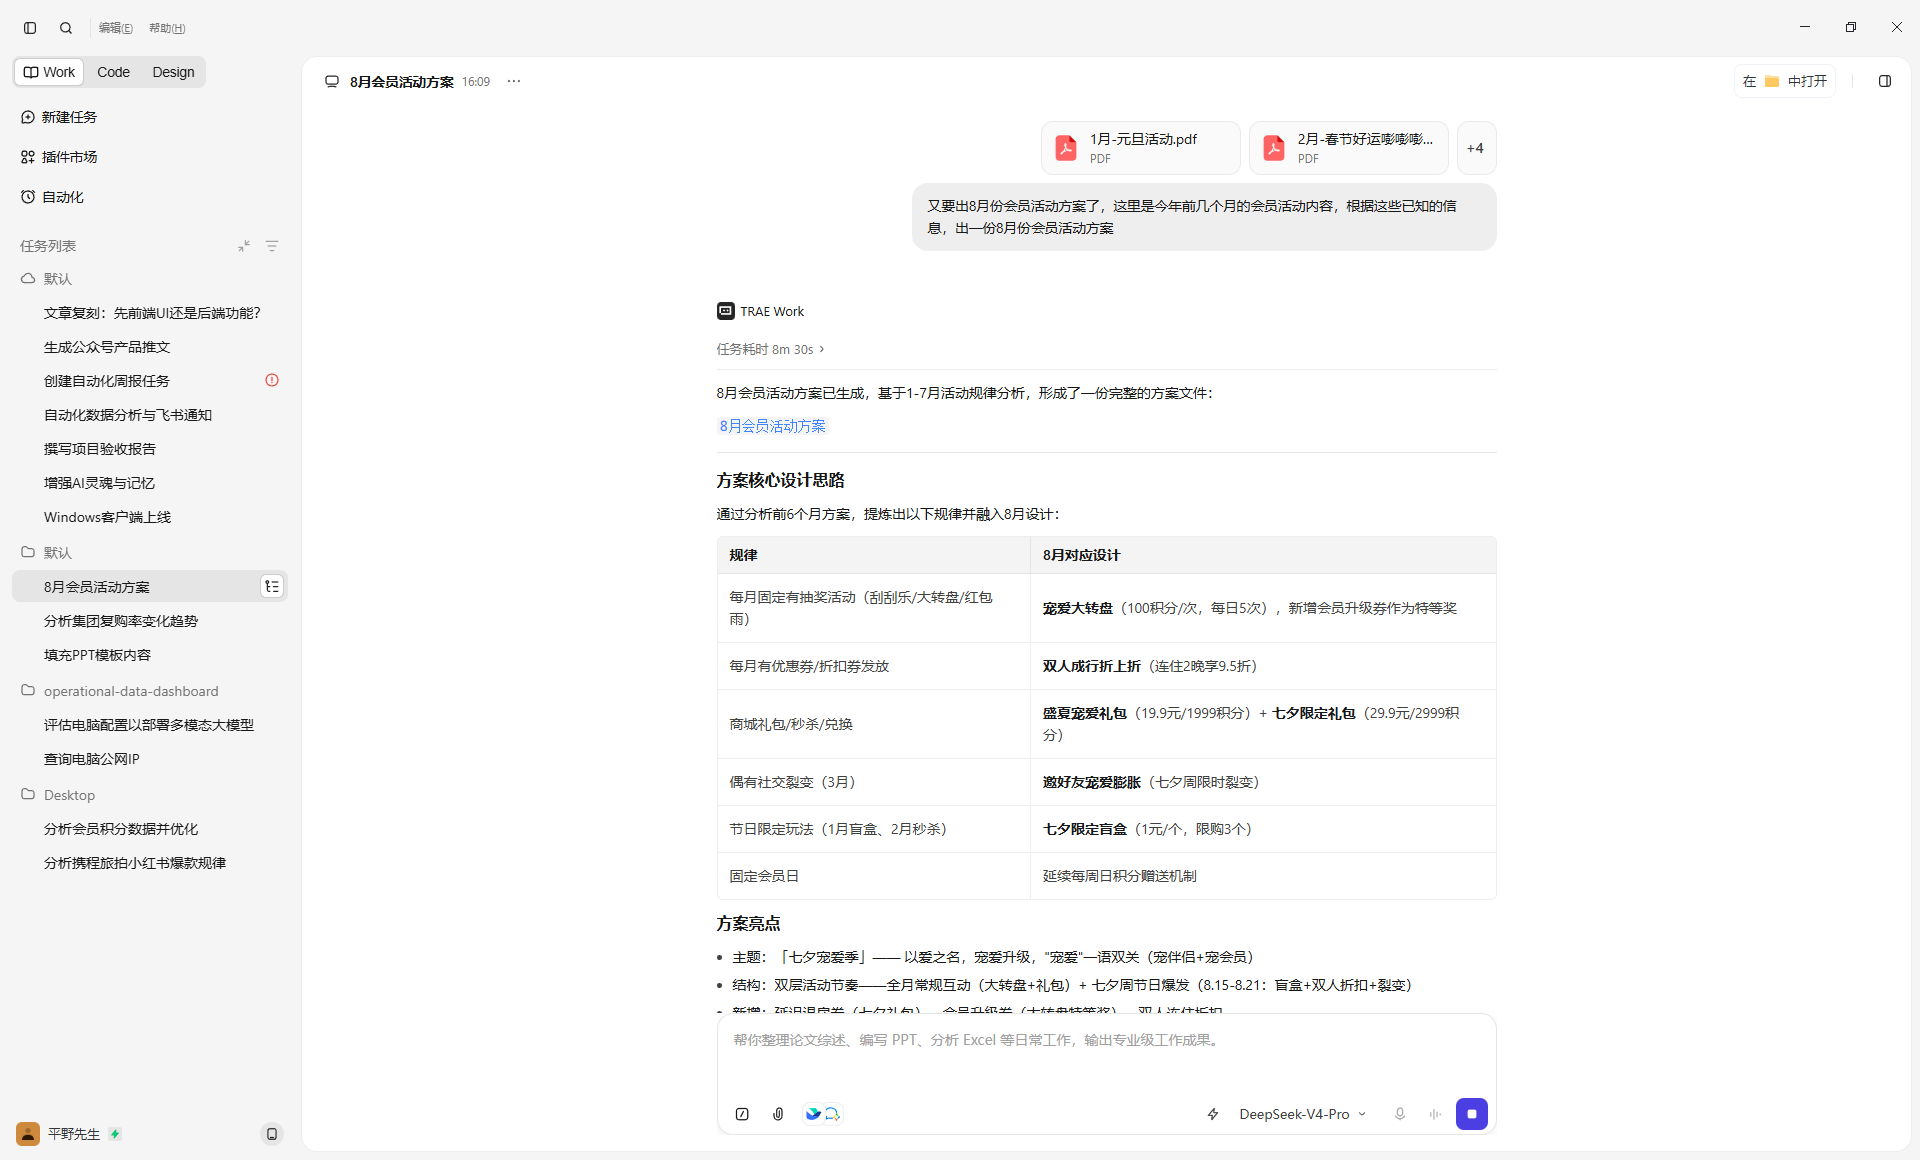Click the audio waveform icon
Screen dimensions: 1920x1160
coord(1435,1114)
